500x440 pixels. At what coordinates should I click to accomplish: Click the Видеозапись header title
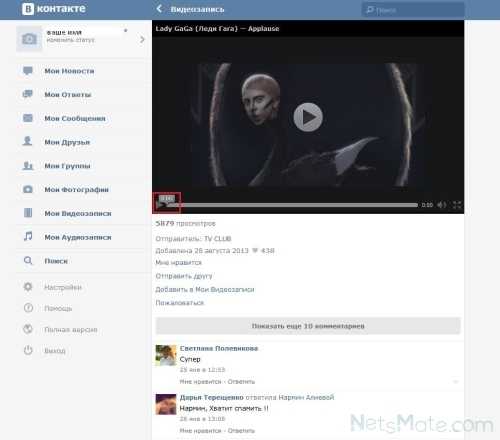click(197, 9)
